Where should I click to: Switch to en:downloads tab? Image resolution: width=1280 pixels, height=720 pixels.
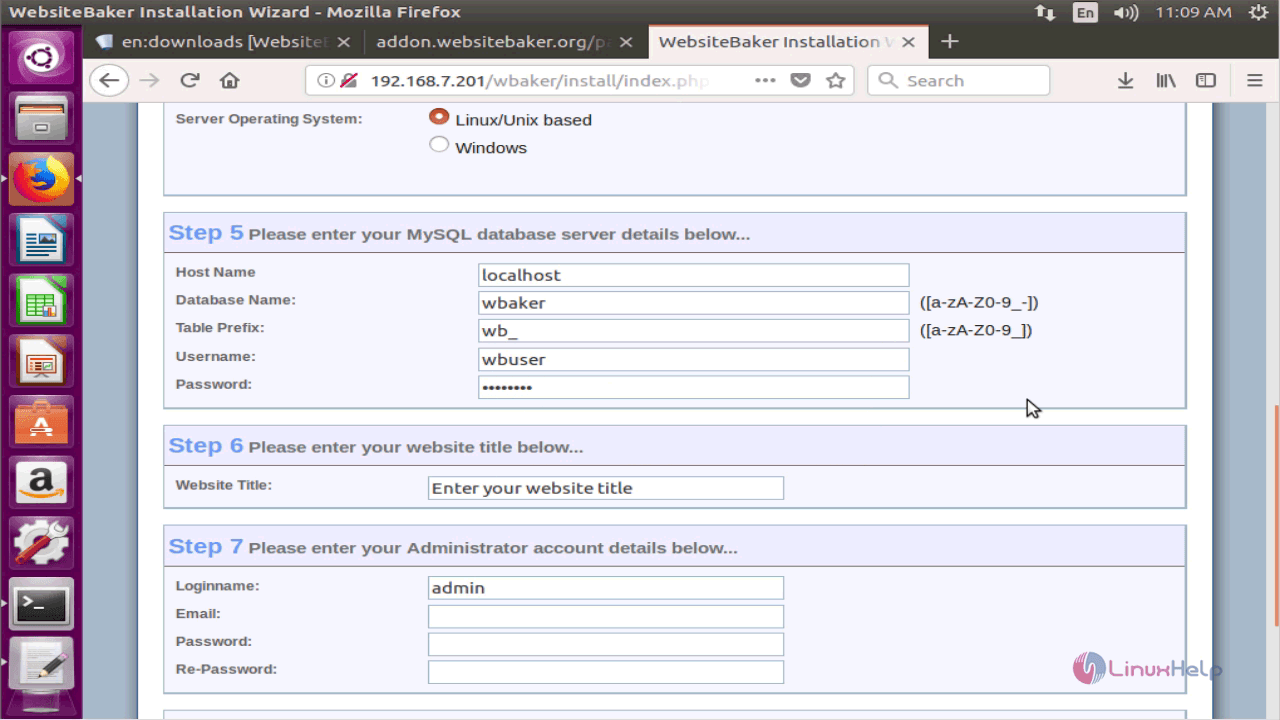pos(224,42)
